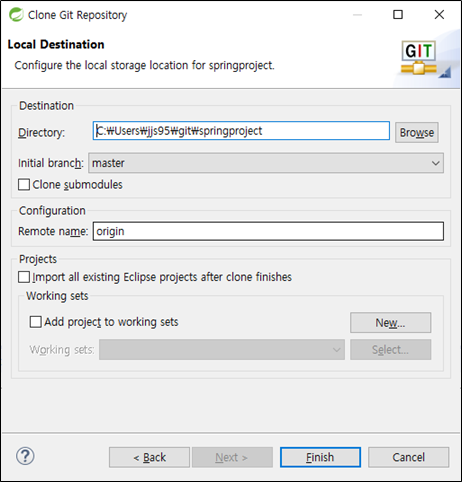This screenshot has width=462, height=482.
Task: Cancel the Clone Git Repository wizard
Action: coord(408,457)
